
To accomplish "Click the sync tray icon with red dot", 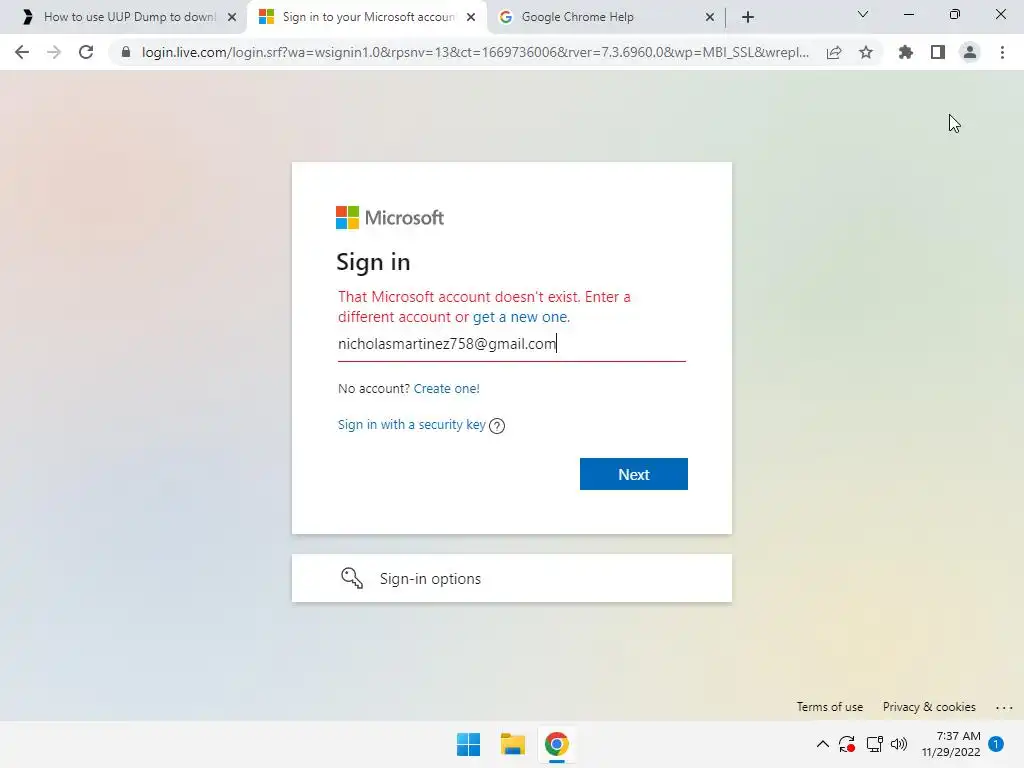I will coord(847,744).
